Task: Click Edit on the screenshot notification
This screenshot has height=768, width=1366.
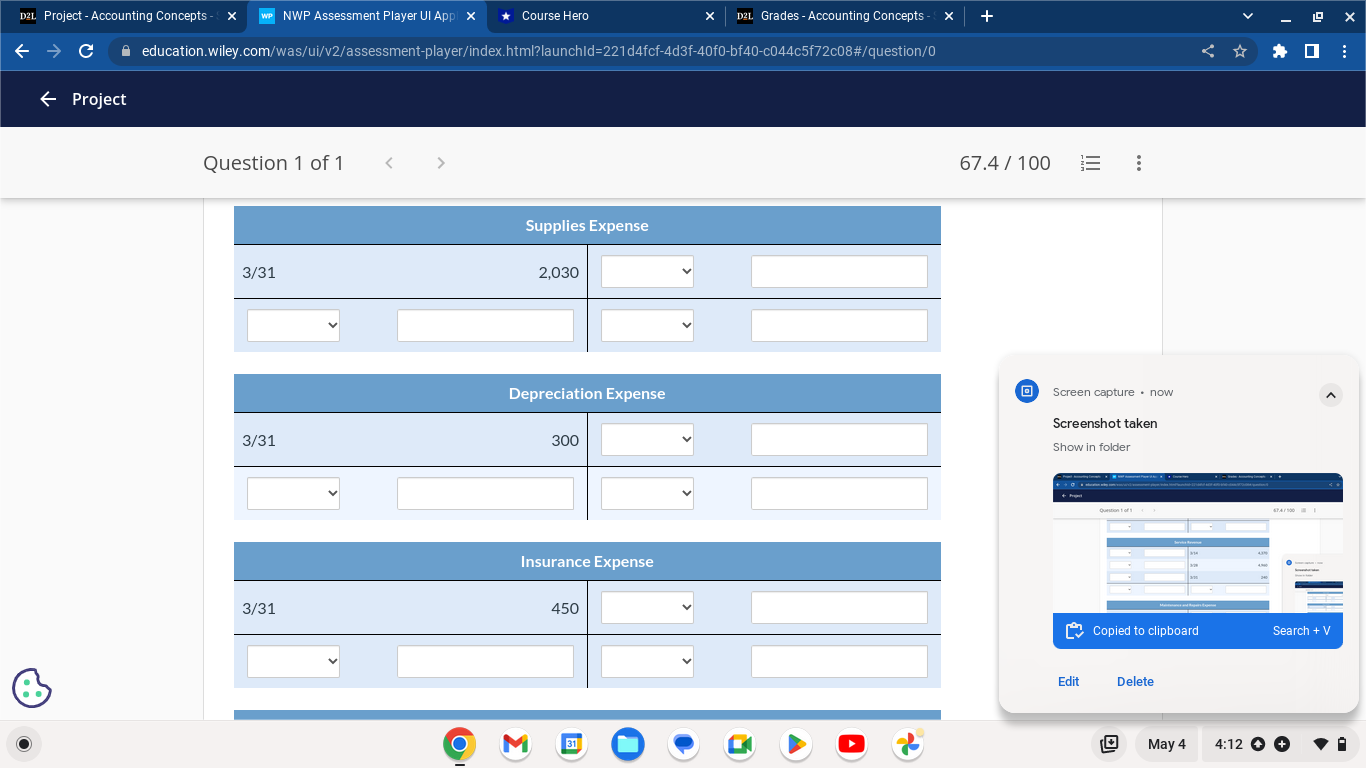Action: pyautogui.click(x=1068, y=681)
